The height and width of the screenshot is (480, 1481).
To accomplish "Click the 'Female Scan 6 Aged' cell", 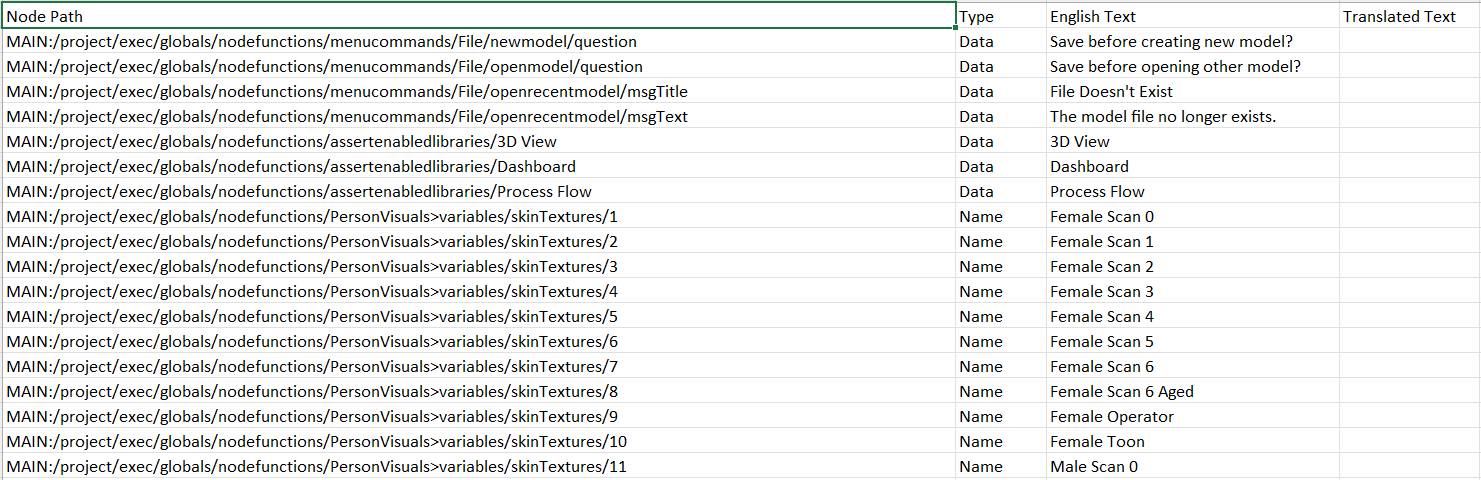I will (1193, 391).
